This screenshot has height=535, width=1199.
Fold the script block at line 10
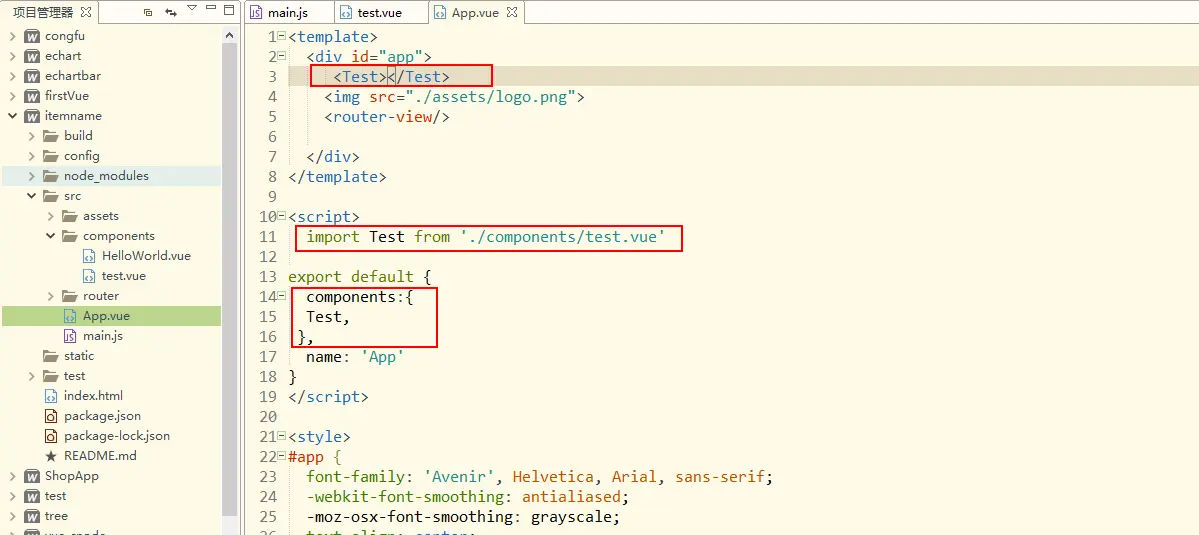281,216
